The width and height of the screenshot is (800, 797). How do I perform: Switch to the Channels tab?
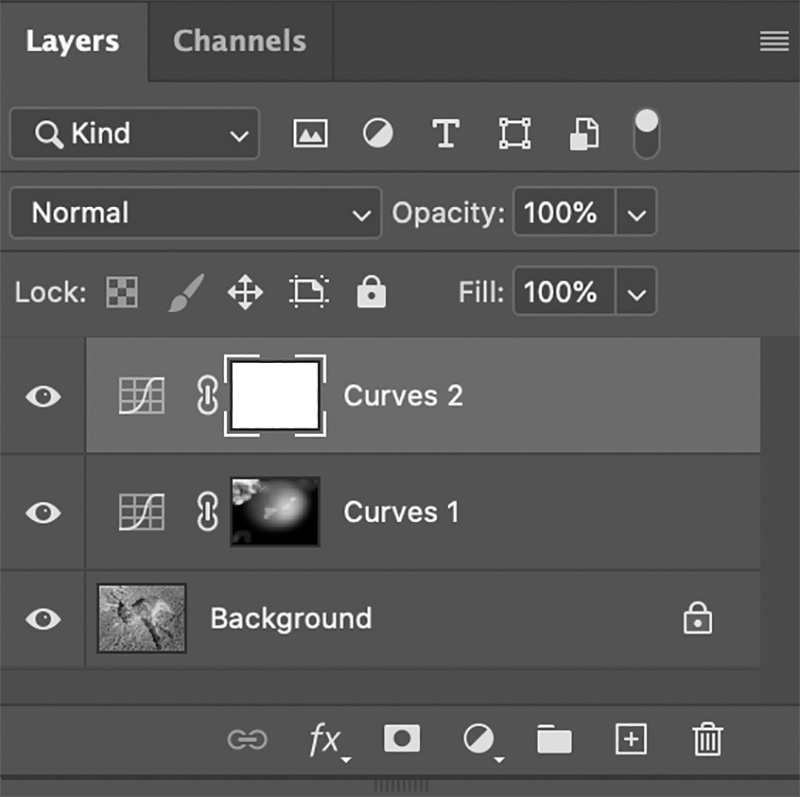(x=239, y=41)
